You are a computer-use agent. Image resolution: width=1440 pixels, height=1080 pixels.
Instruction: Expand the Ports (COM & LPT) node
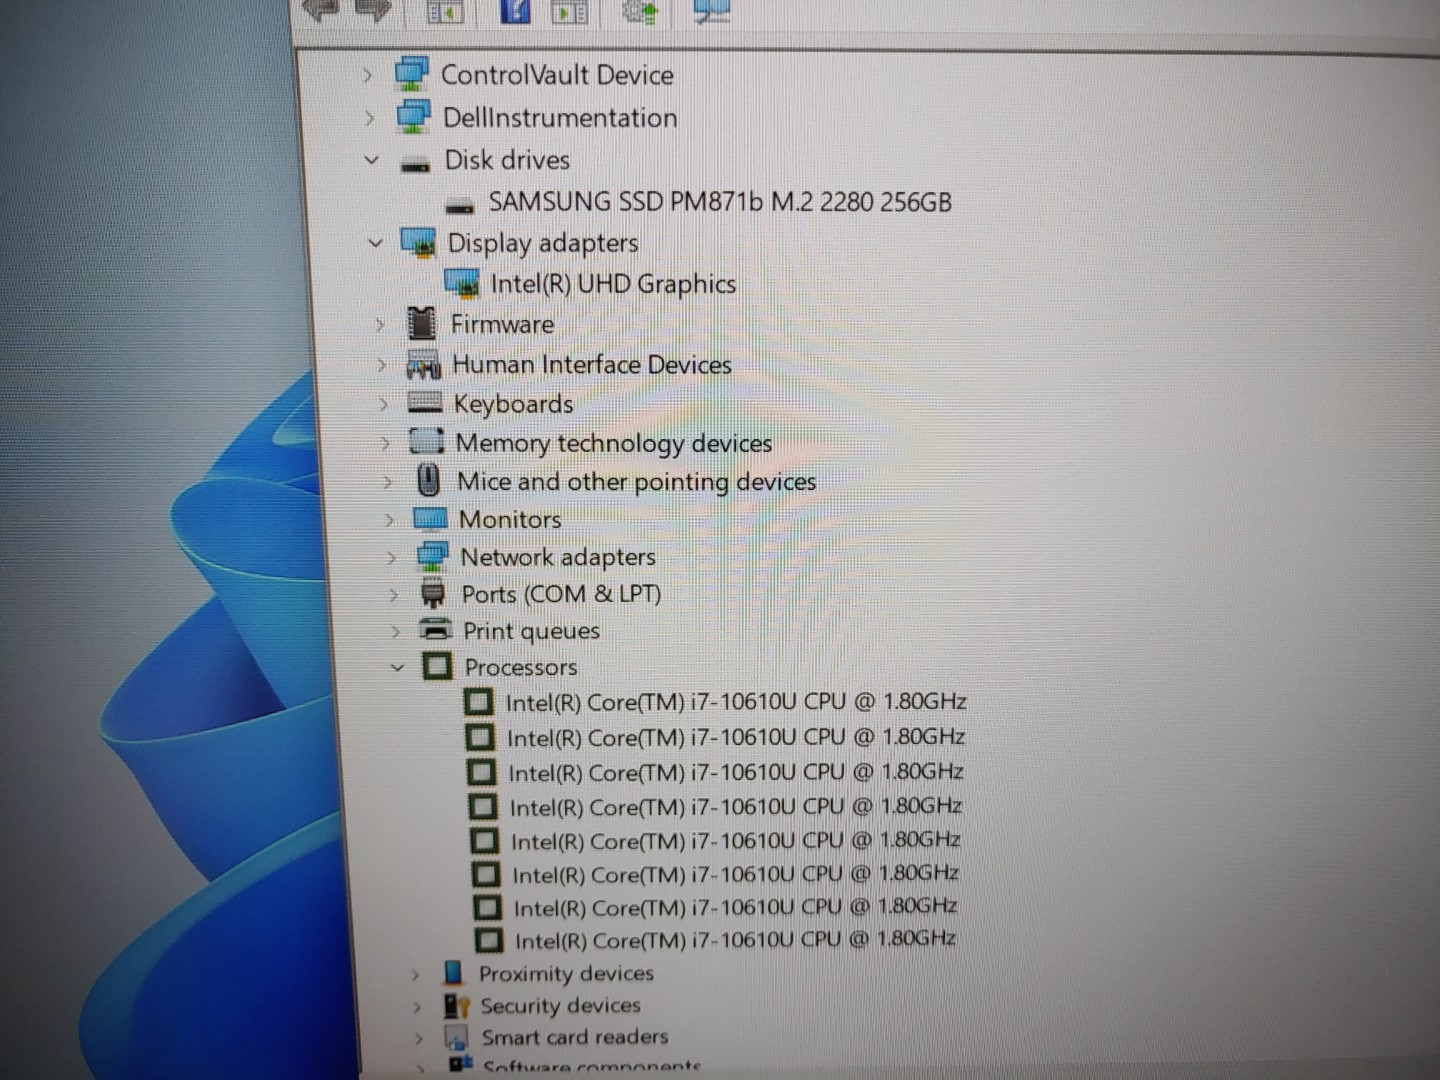click(393, 594)
